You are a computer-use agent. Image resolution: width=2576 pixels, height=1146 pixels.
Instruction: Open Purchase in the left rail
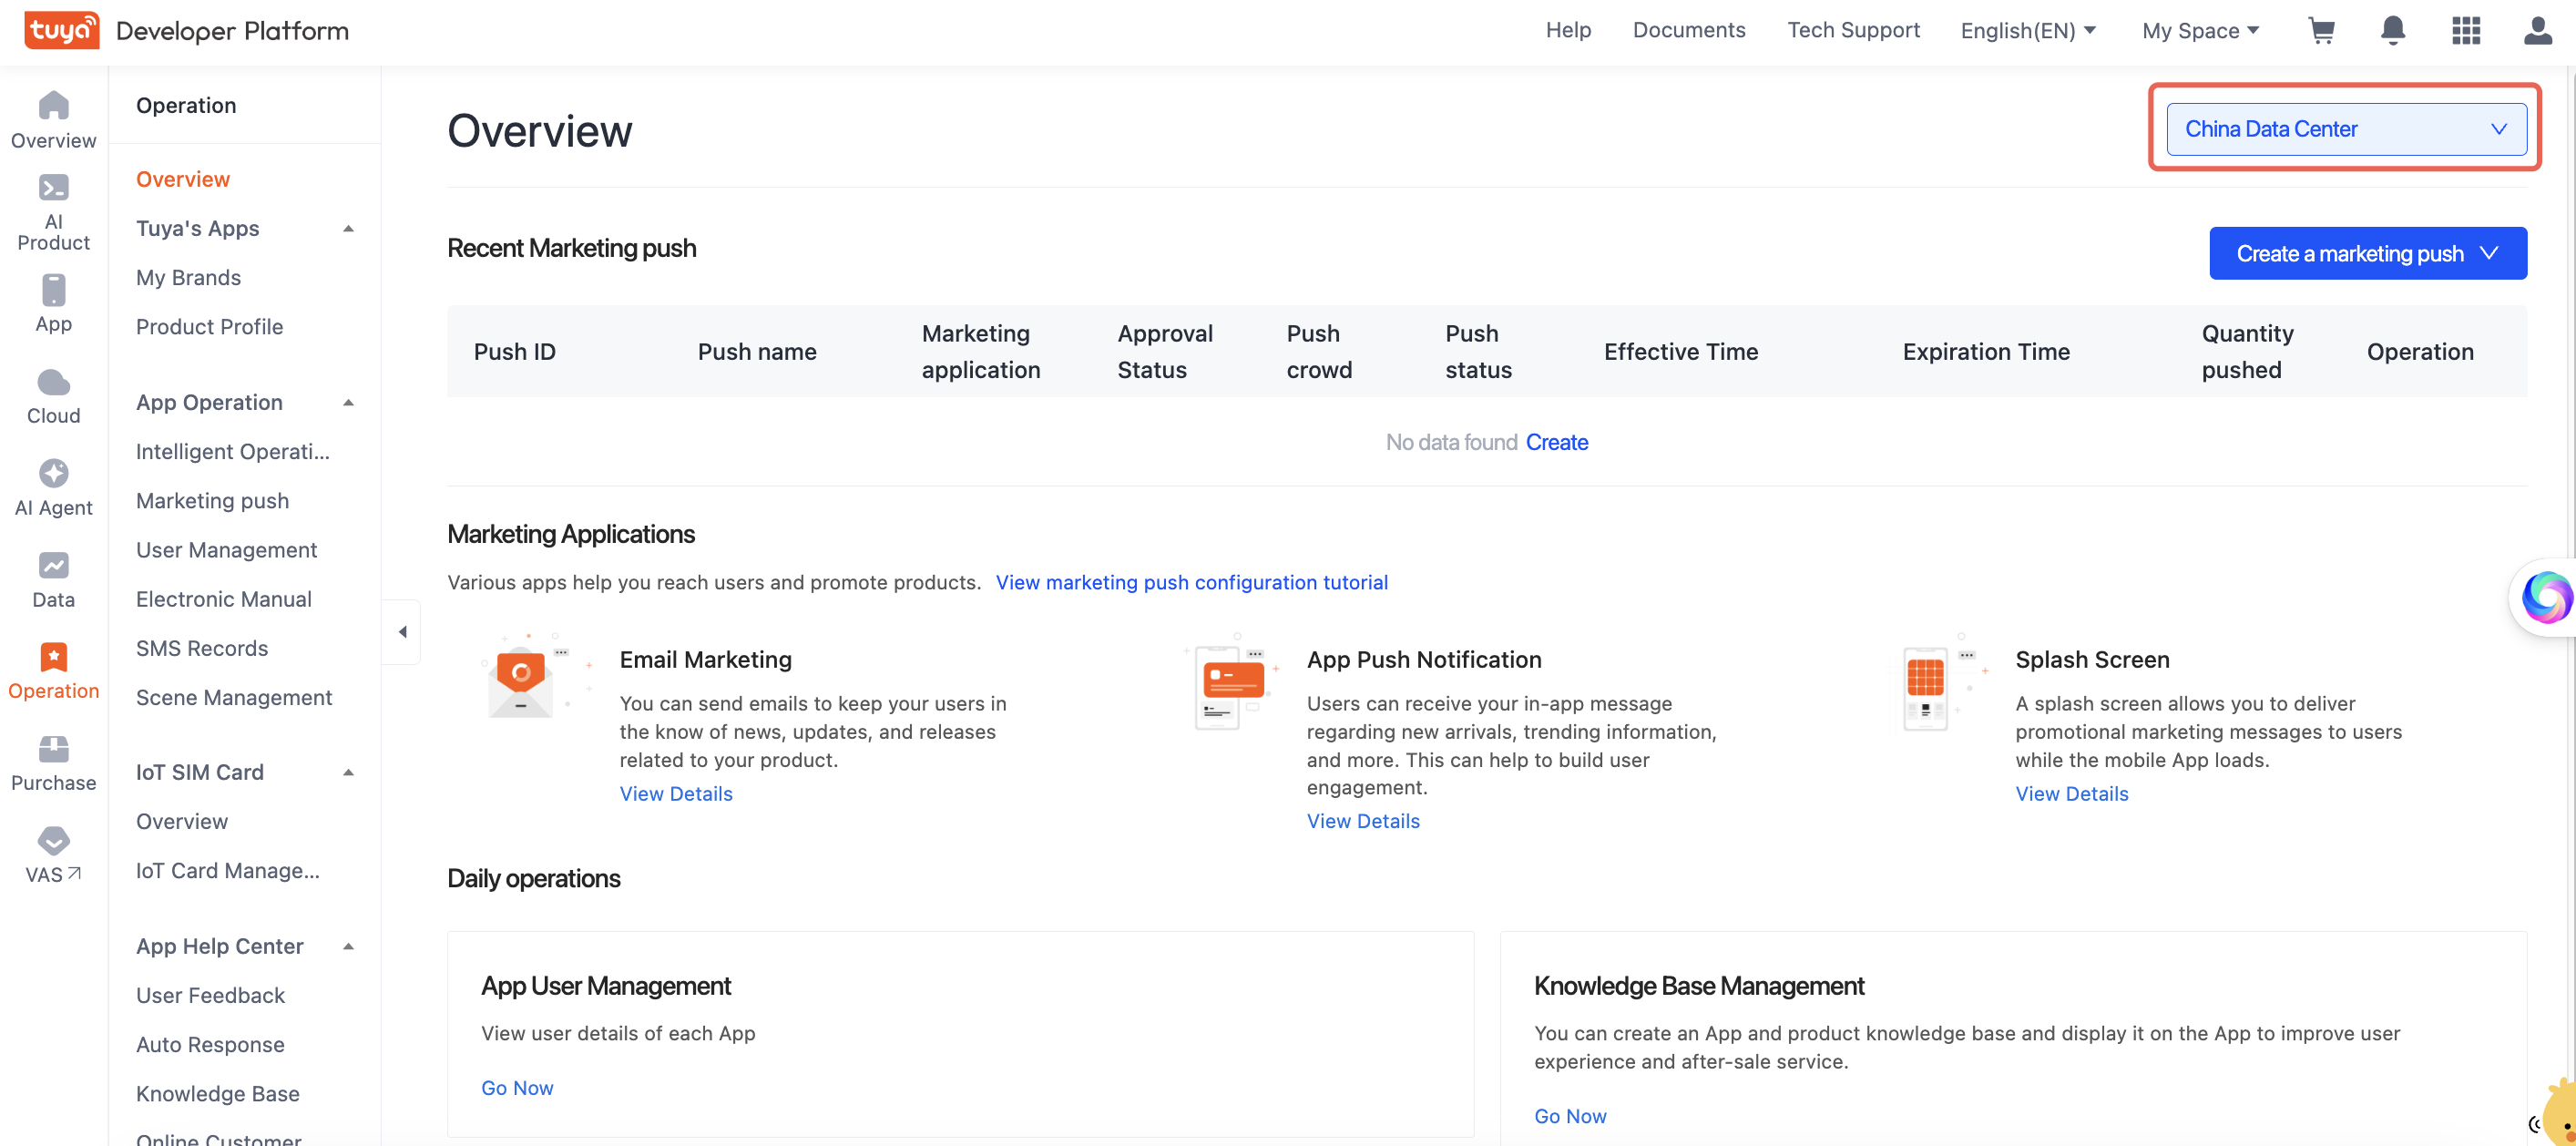click(54, 763)
